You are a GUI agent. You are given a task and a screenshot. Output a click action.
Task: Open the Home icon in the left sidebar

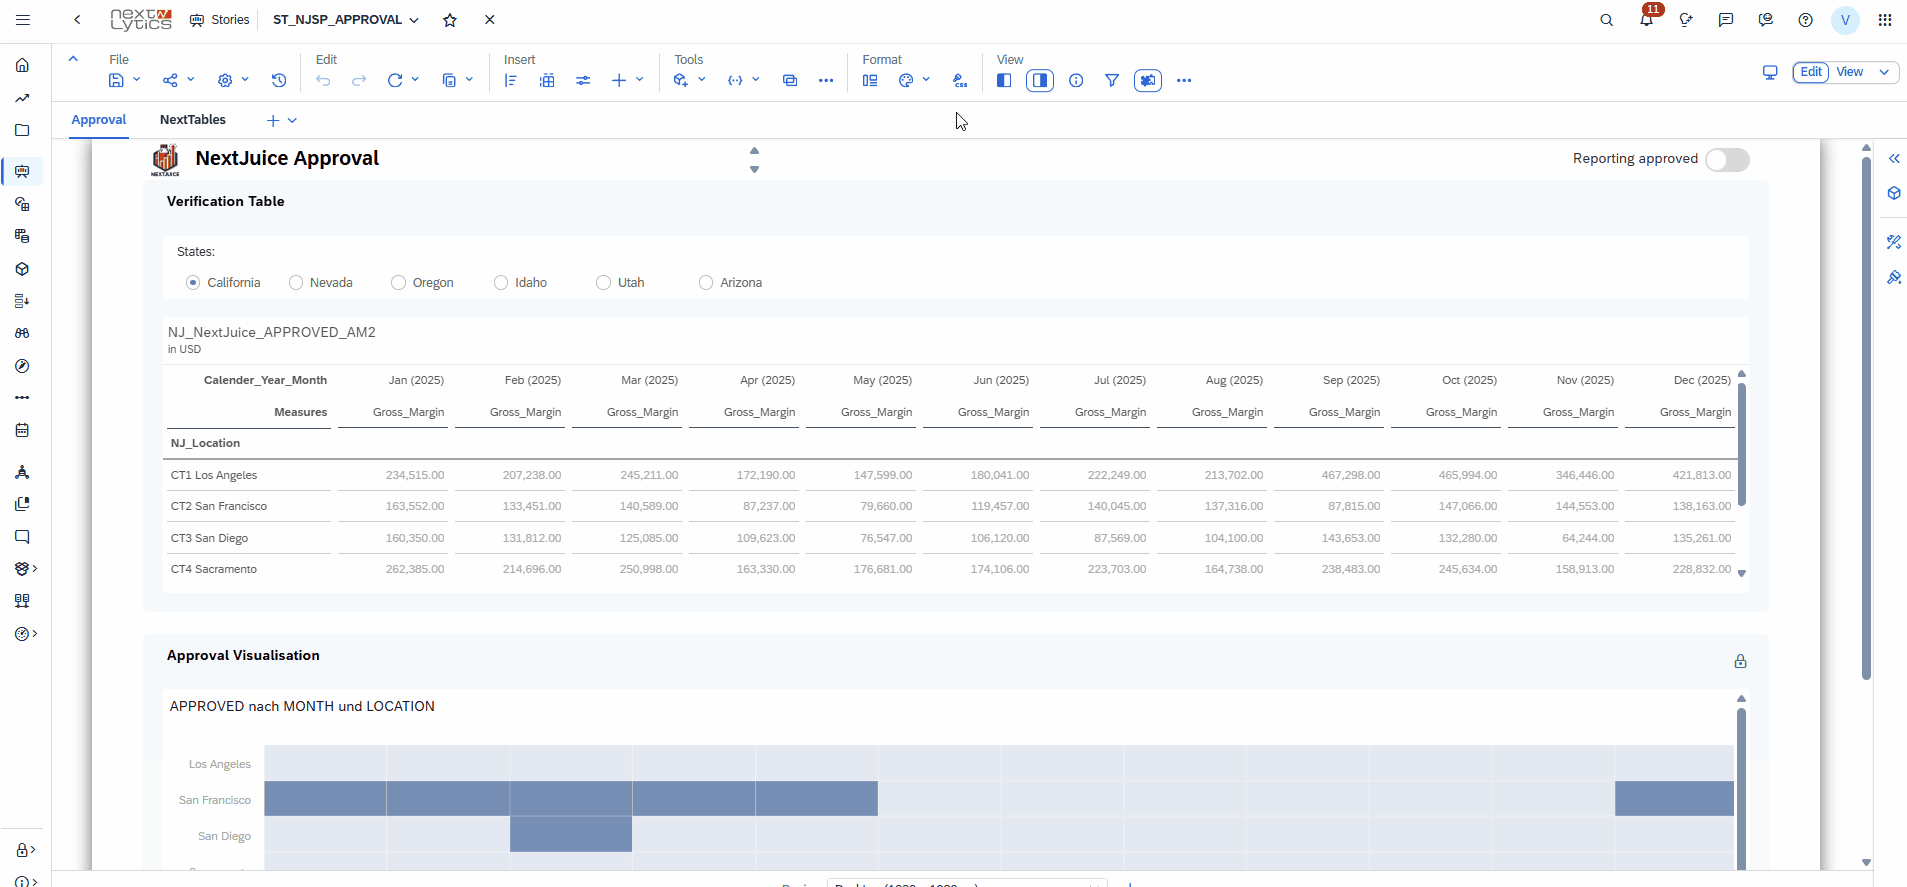point(22,66)
